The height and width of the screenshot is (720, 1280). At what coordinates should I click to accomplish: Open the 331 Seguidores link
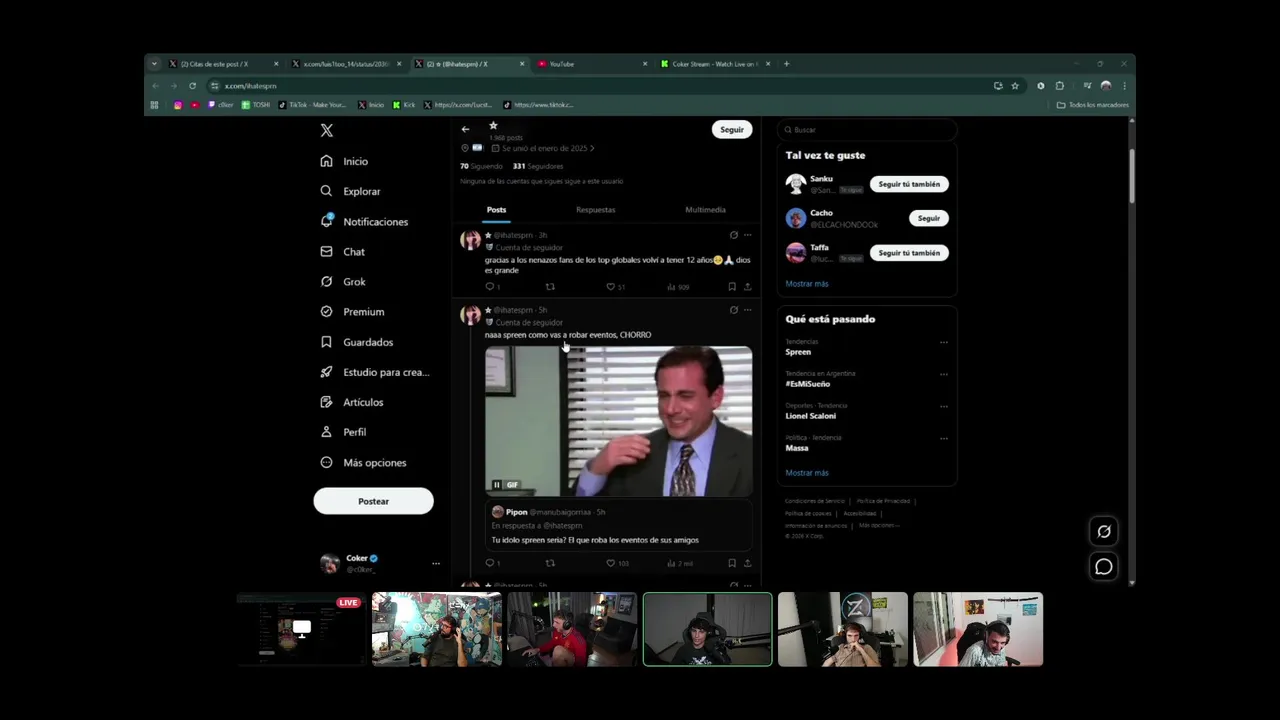[538, 166]
